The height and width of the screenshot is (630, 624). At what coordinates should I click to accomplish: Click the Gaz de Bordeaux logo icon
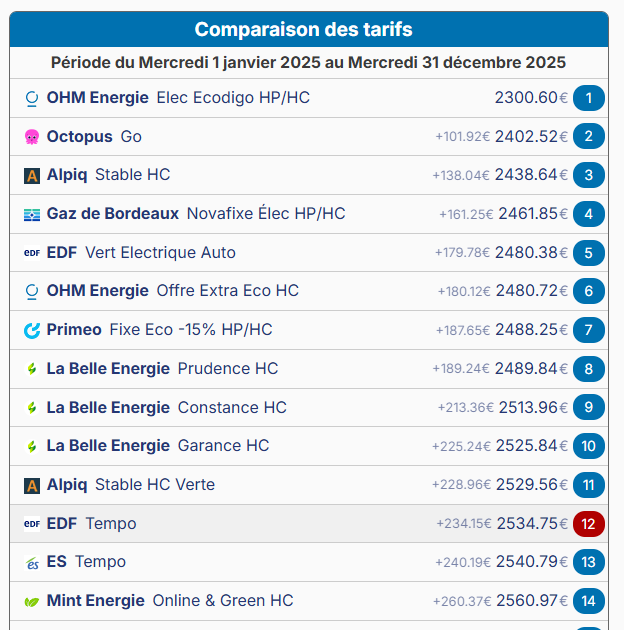click(x=31, y=214)
